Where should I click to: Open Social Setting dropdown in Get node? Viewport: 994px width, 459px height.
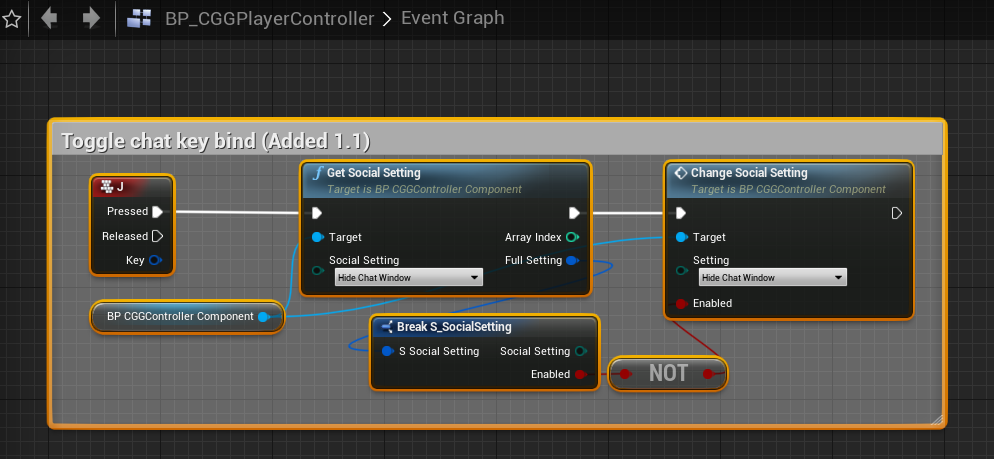click(408, 277)
